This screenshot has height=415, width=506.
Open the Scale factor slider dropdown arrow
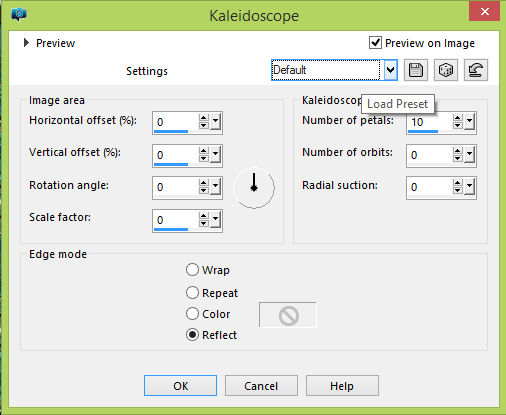pyautogui.click(x=216, y=219)
